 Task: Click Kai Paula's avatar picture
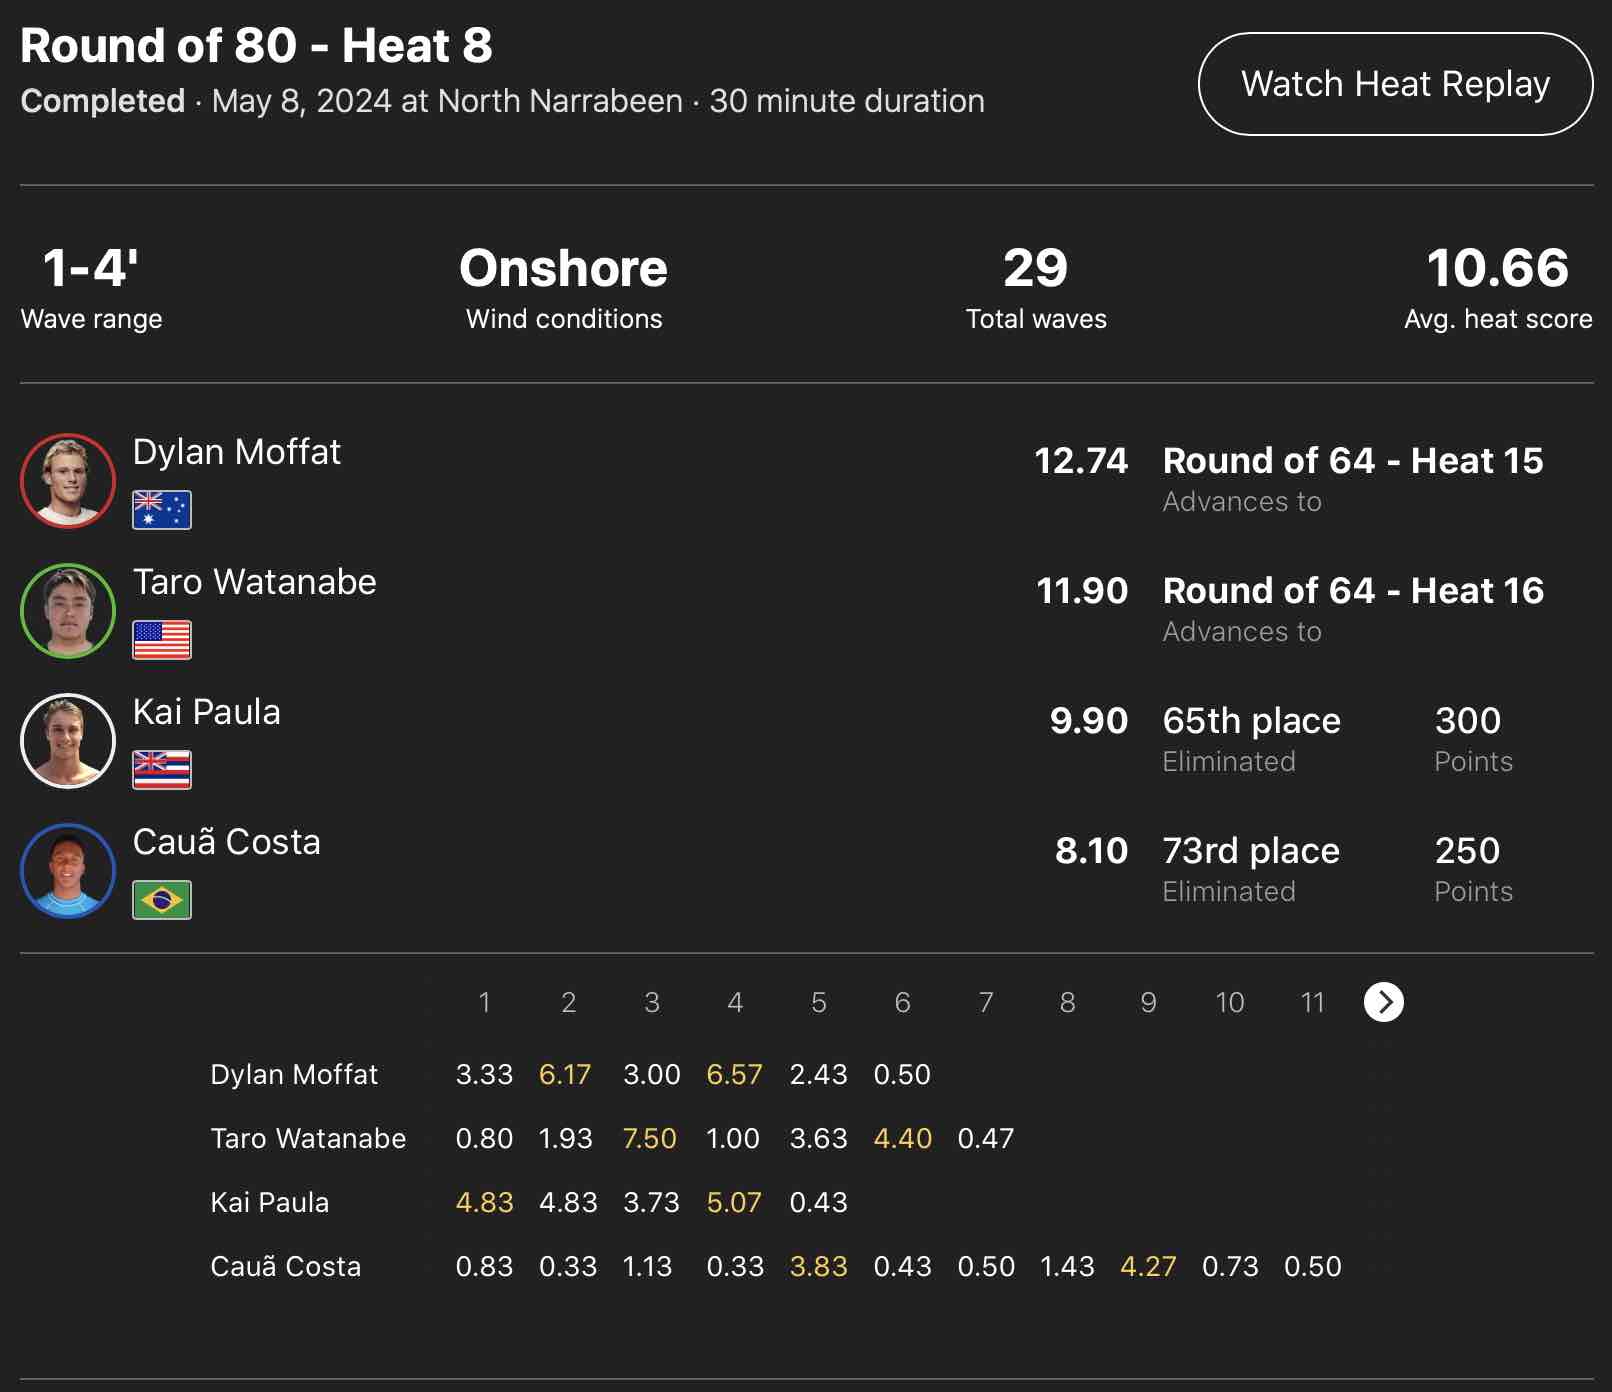click(x=68, y=741)
